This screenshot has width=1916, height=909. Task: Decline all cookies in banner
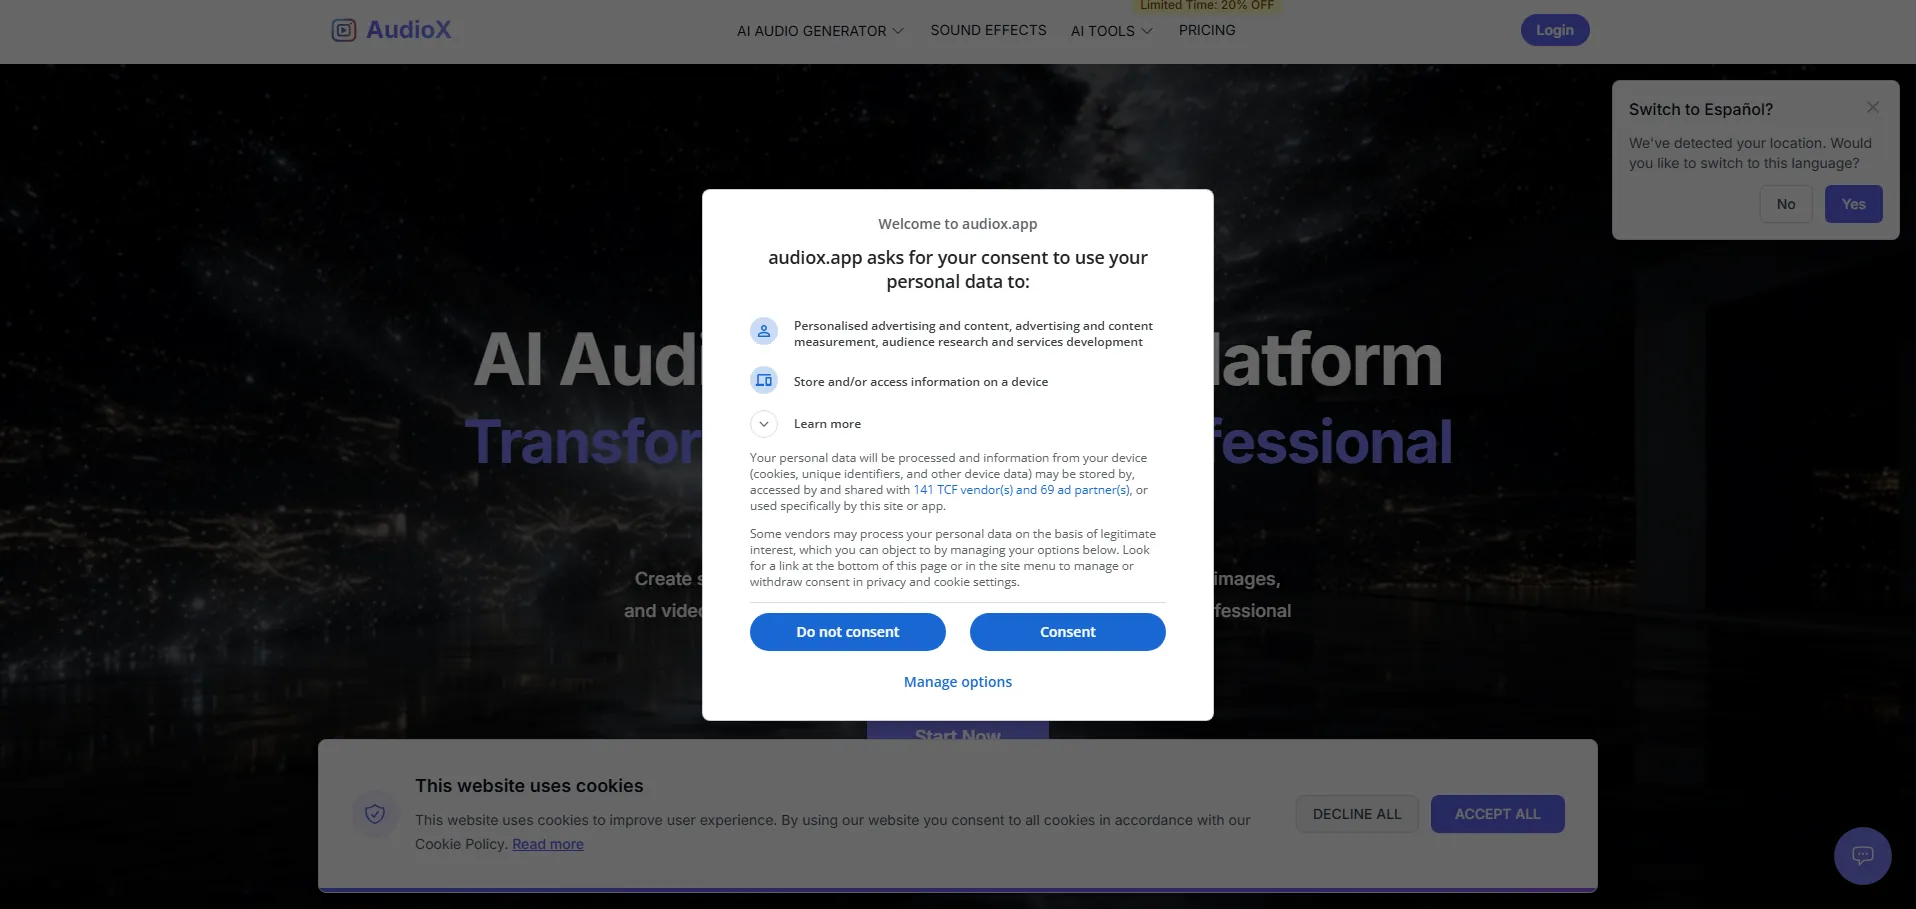(1356, 814)
